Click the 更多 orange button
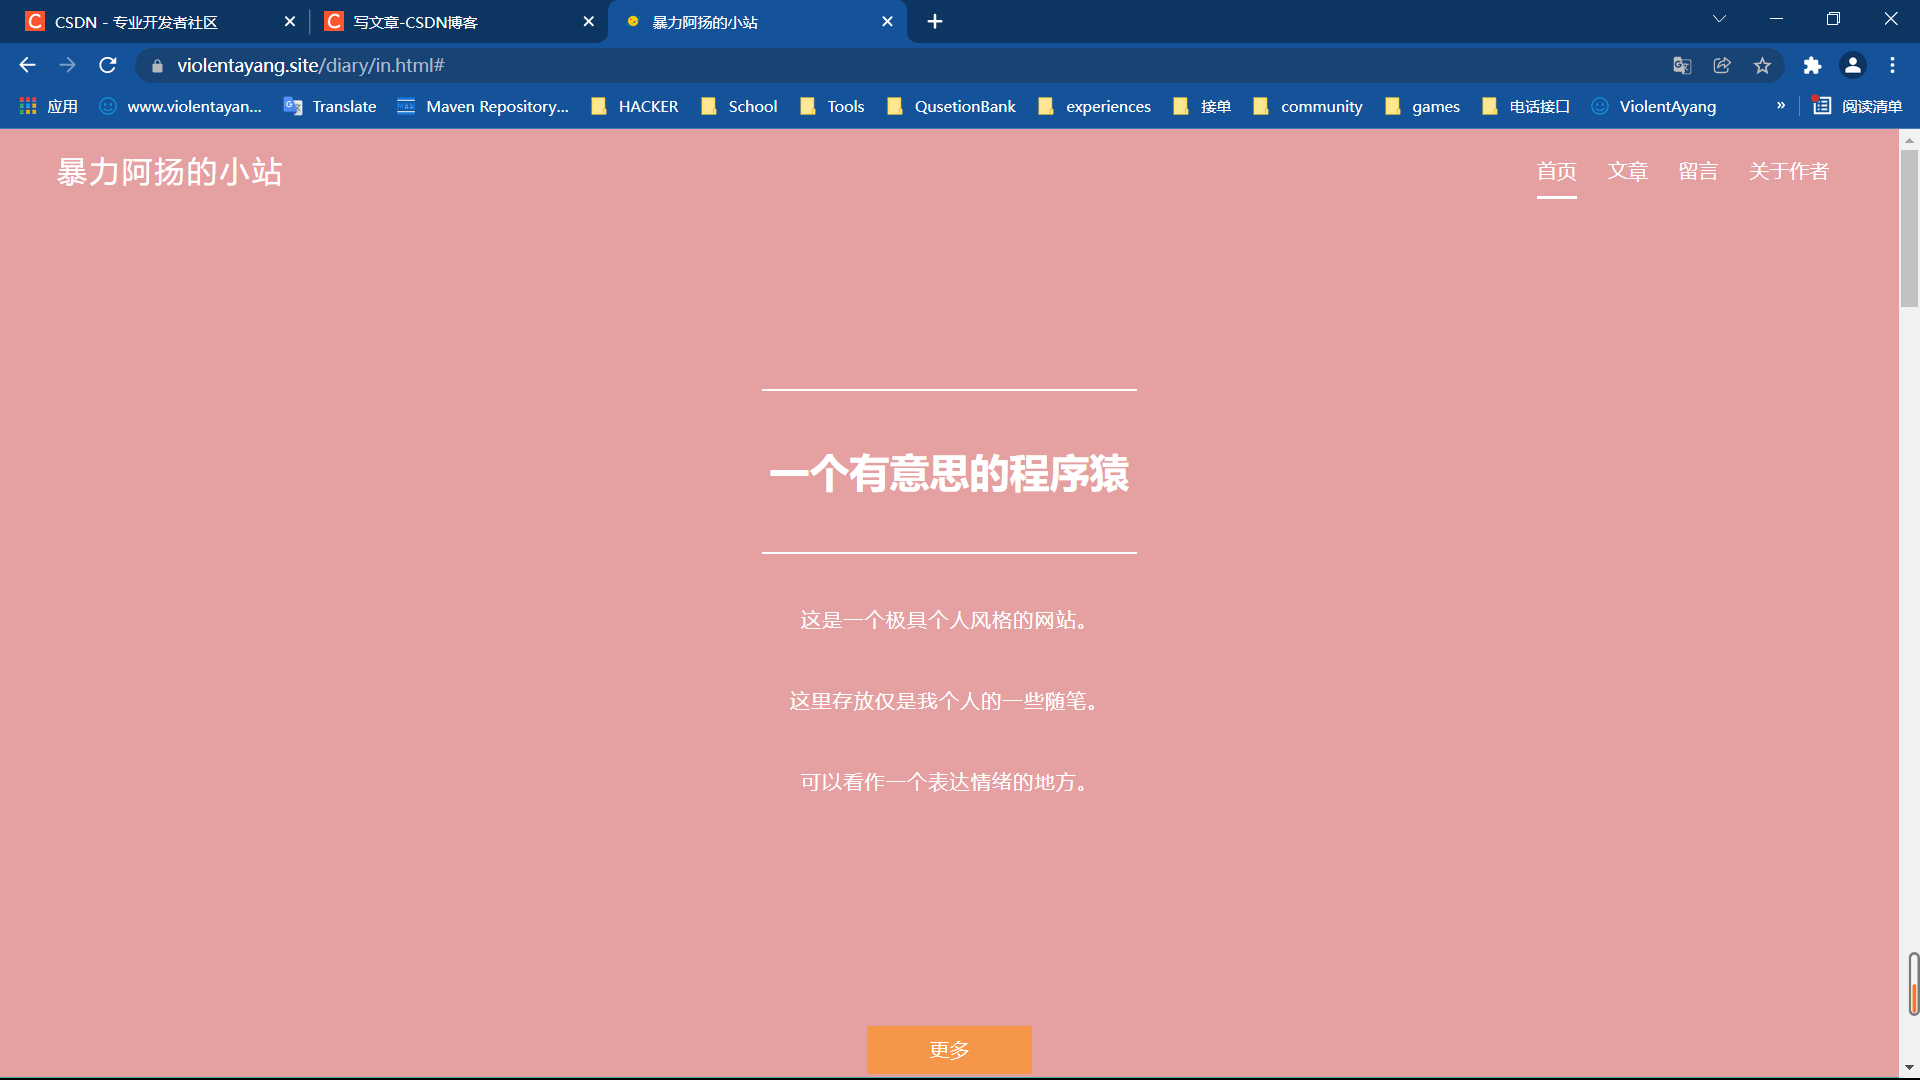1920x1080 pixels. pyautogui.click(x=948, y=1049)
